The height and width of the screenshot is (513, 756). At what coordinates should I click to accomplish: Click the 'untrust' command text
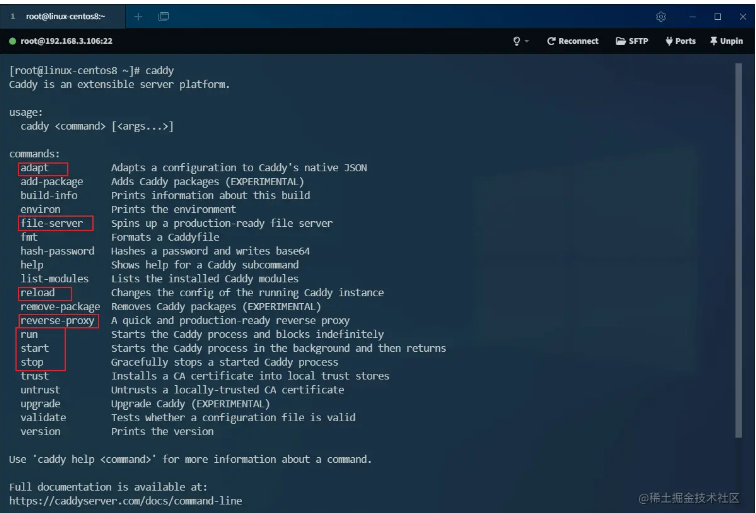tap(40, 390)
